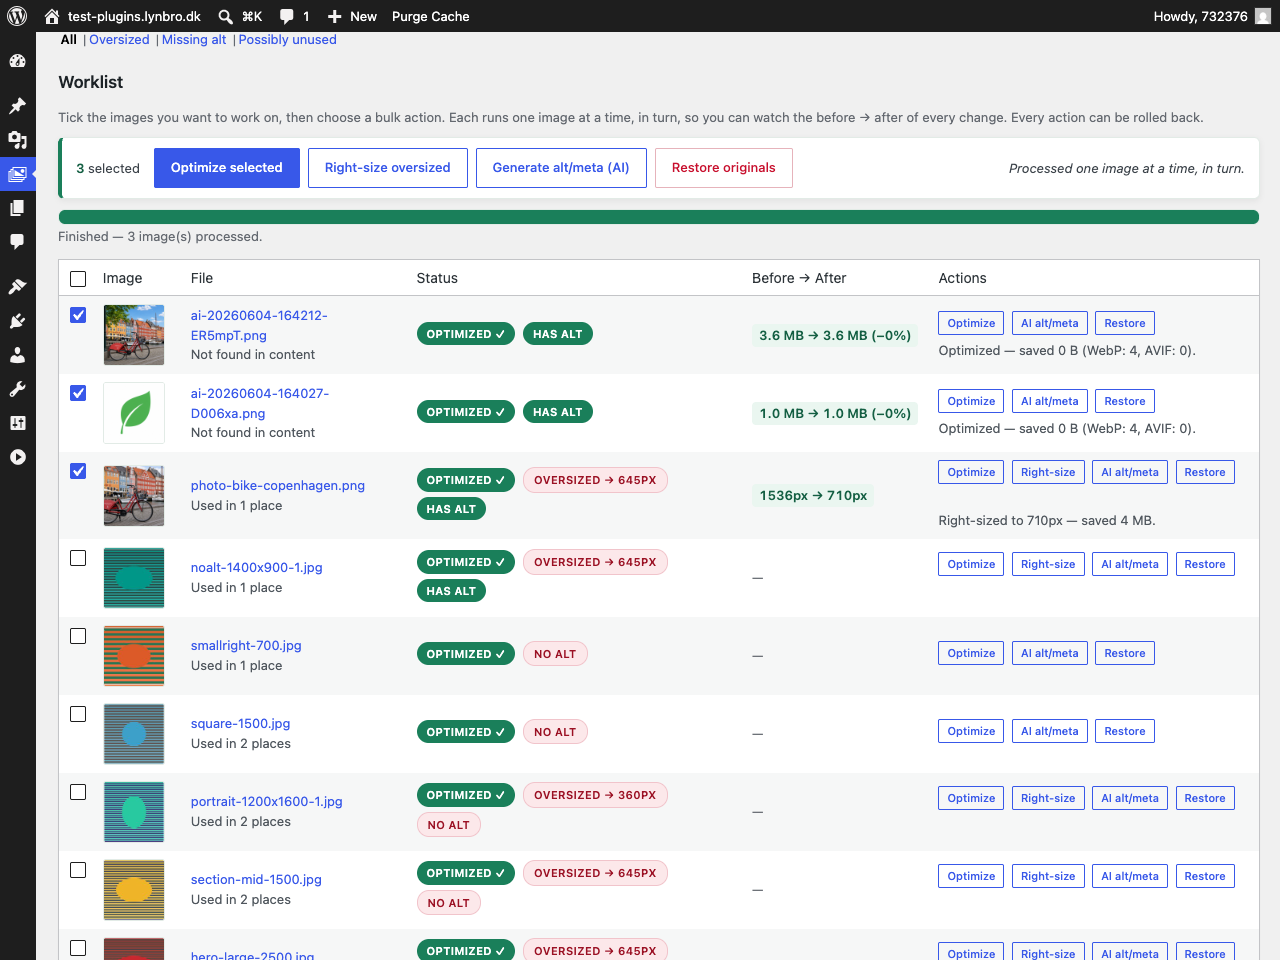
Task: Show All images filter
Action: tap(68, 40)
